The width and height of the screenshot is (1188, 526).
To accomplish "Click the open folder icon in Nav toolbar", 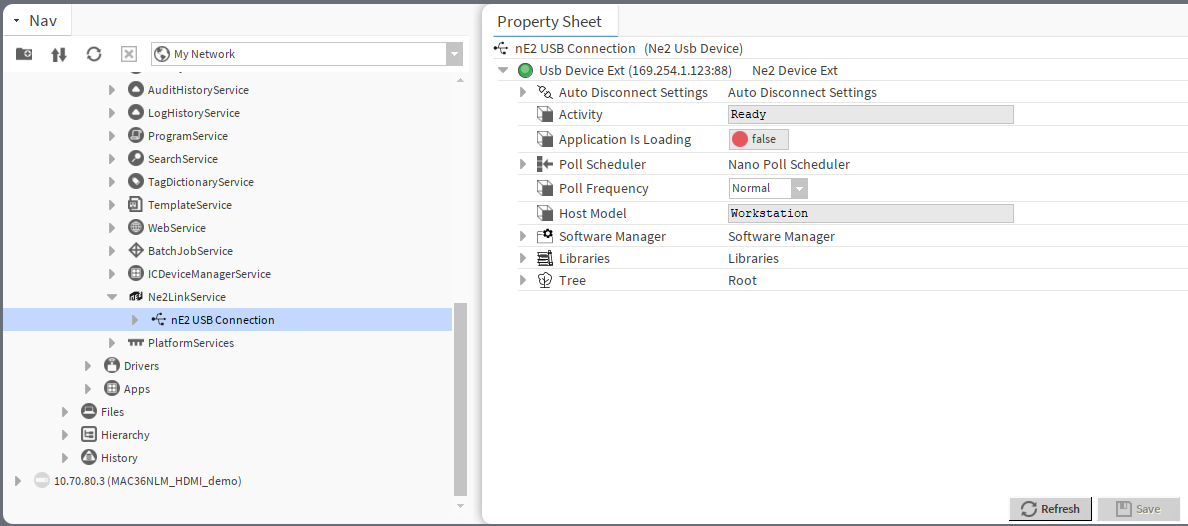I will pos(24,54).
